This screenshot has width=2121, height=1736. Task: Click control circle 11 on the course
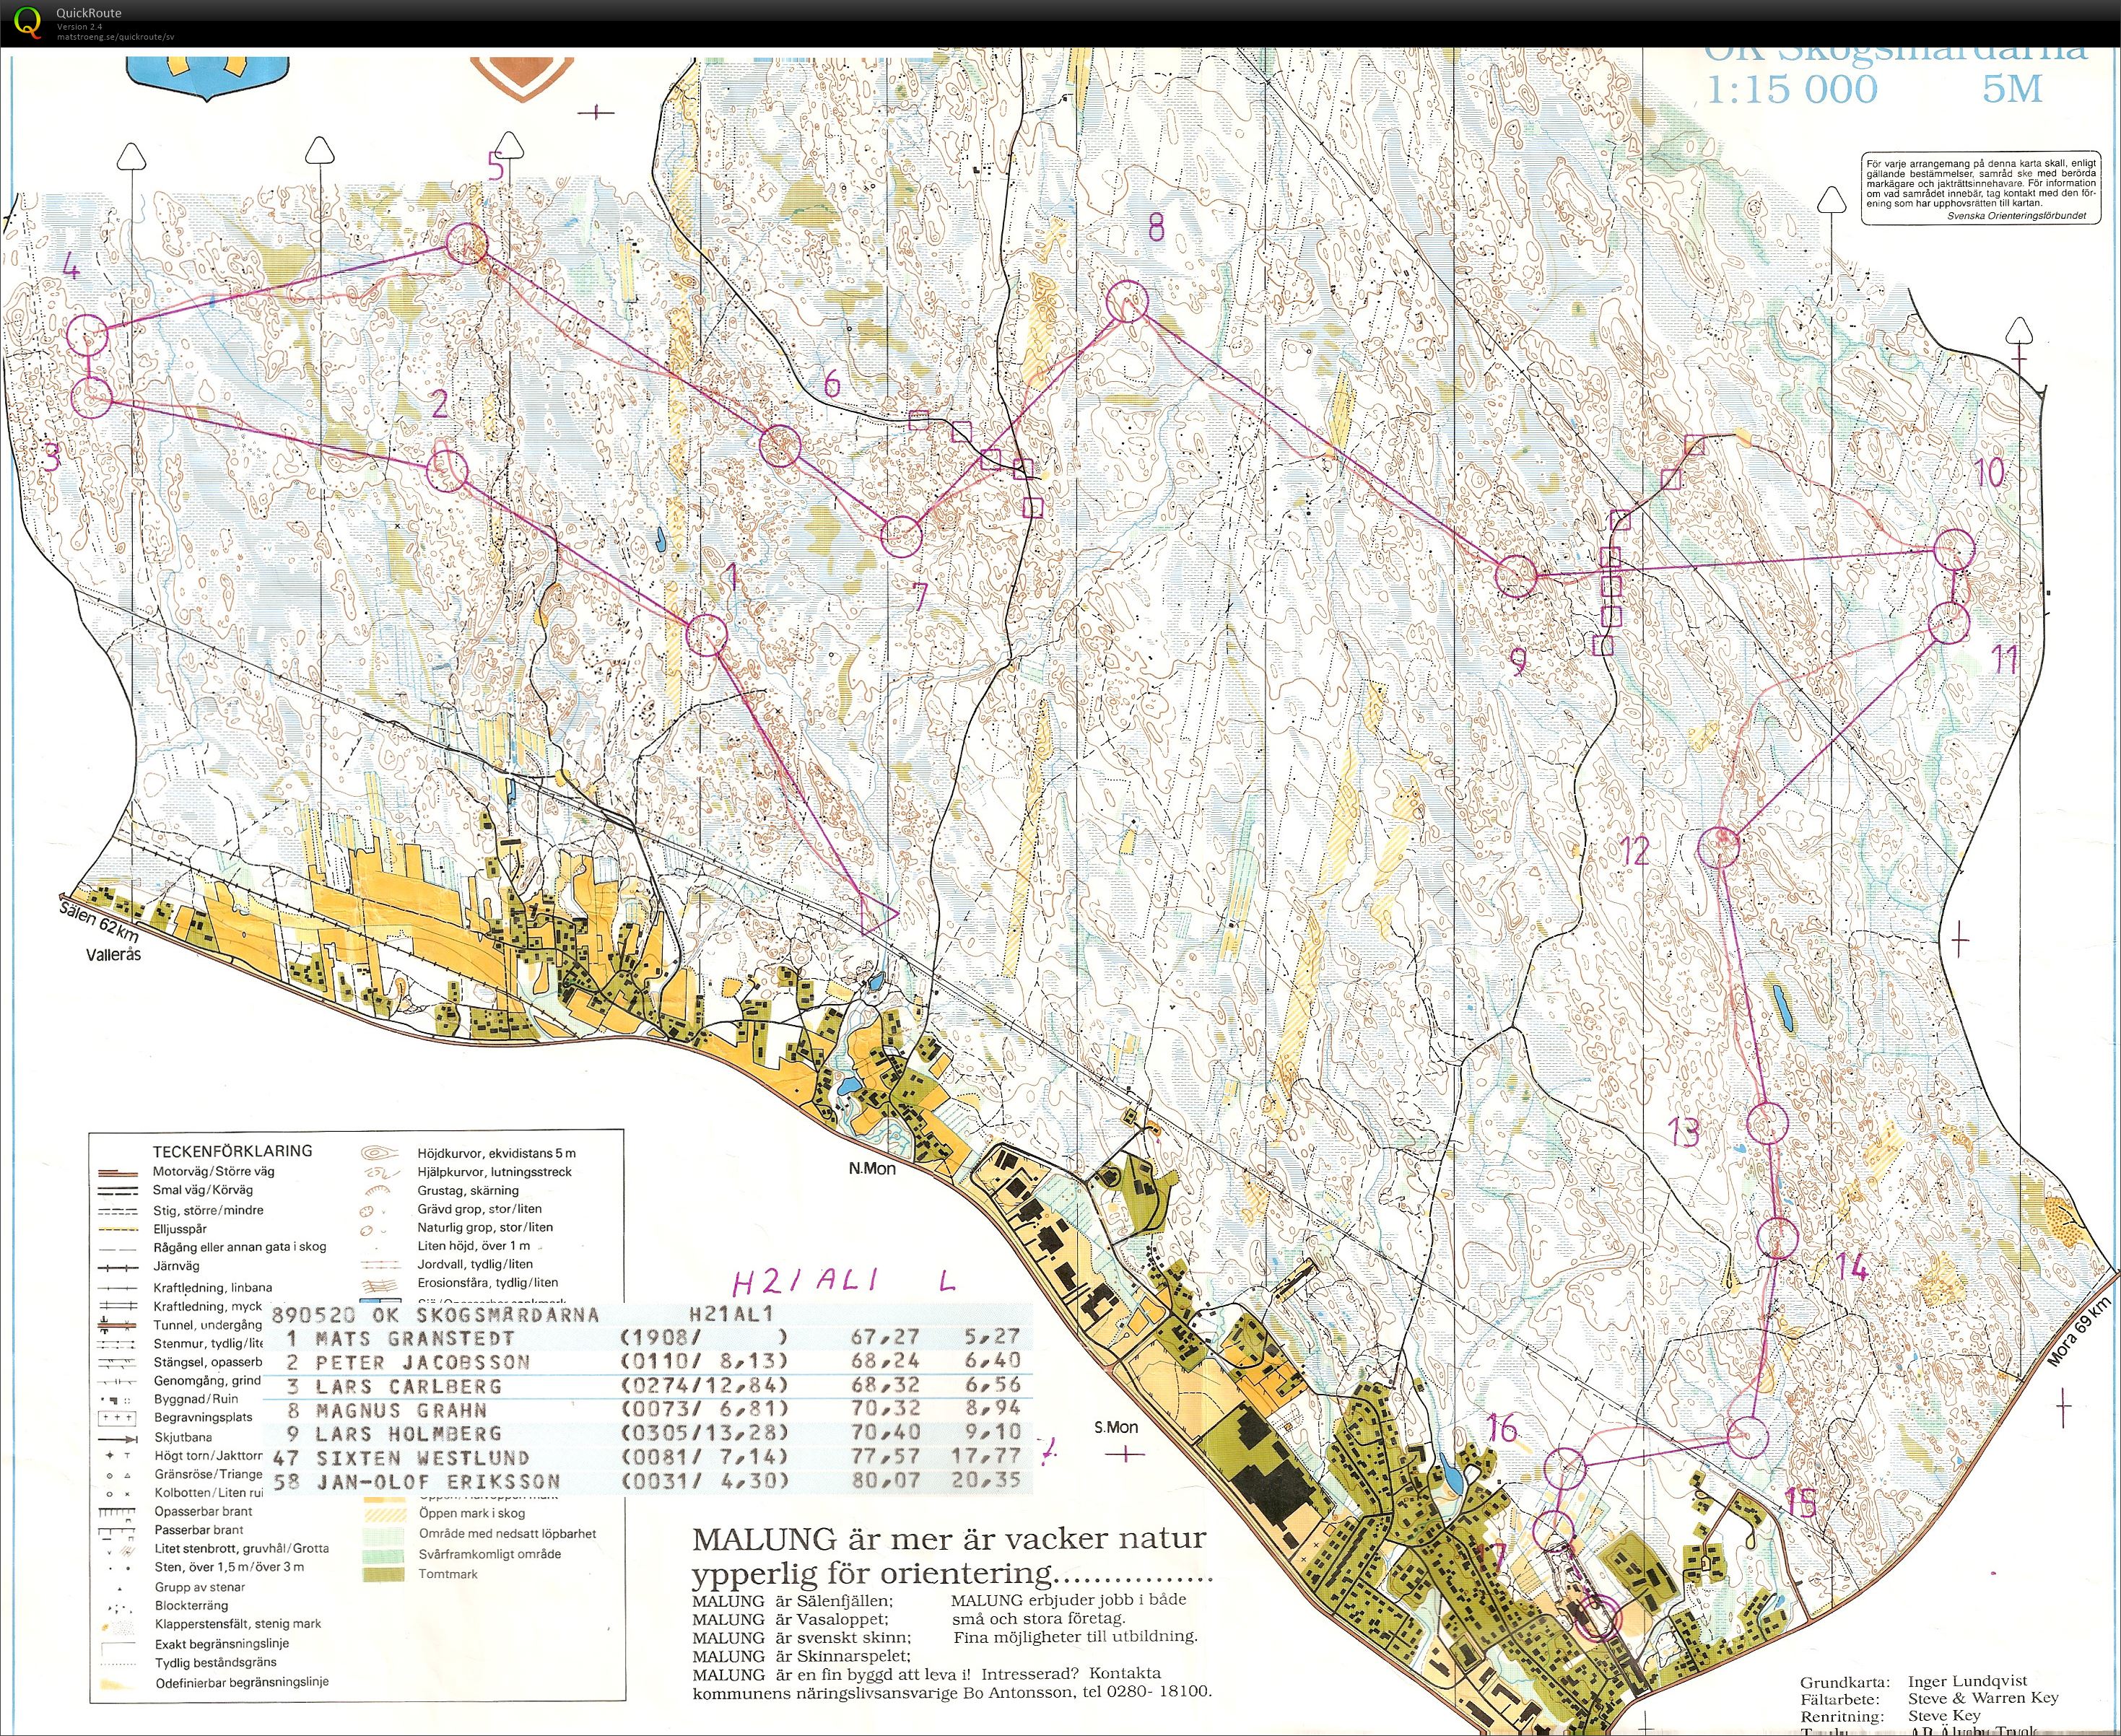(x=1948, y=622)
